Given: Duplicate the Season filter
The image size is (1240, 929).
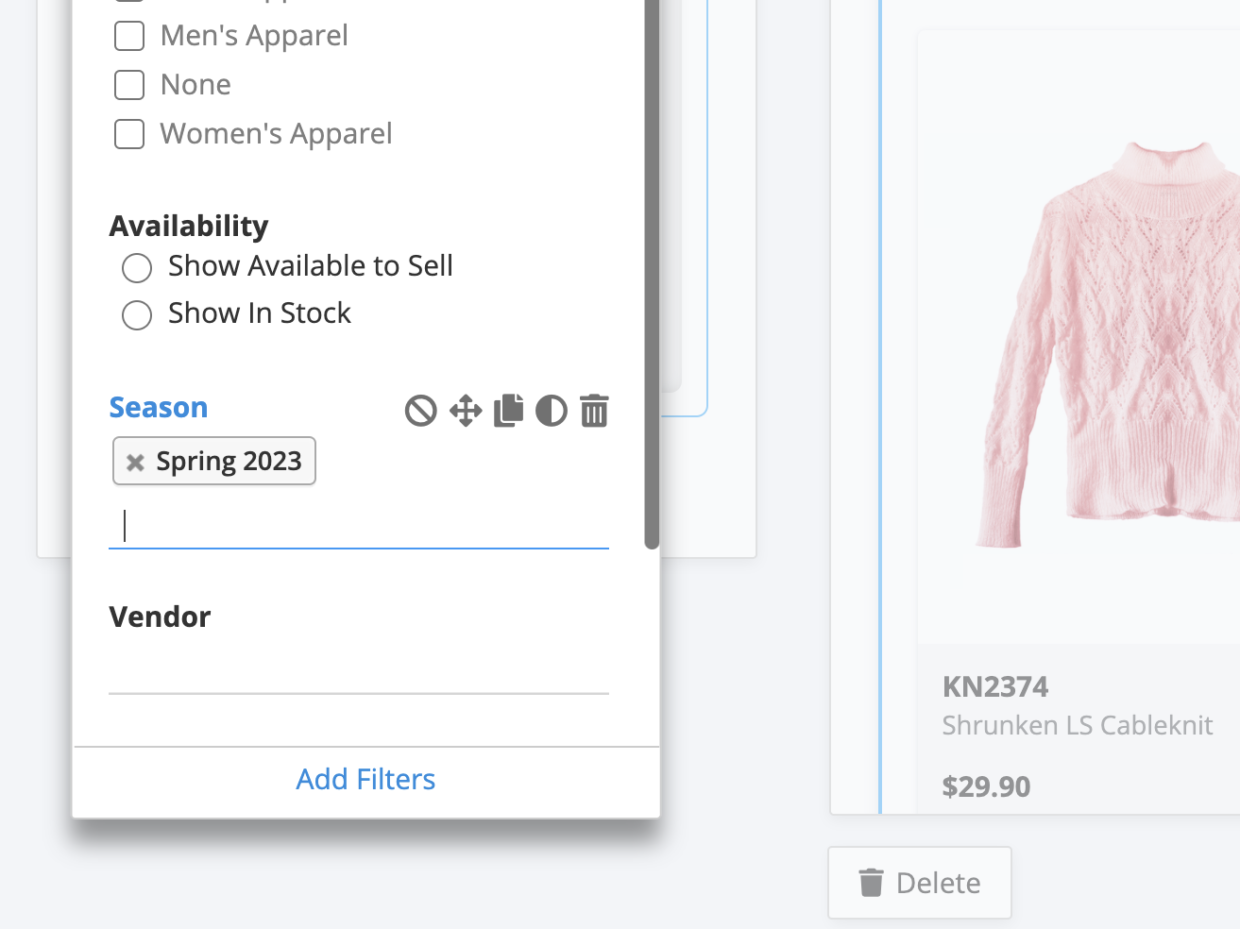Looking at the screenshot, I should pos(508,410).
